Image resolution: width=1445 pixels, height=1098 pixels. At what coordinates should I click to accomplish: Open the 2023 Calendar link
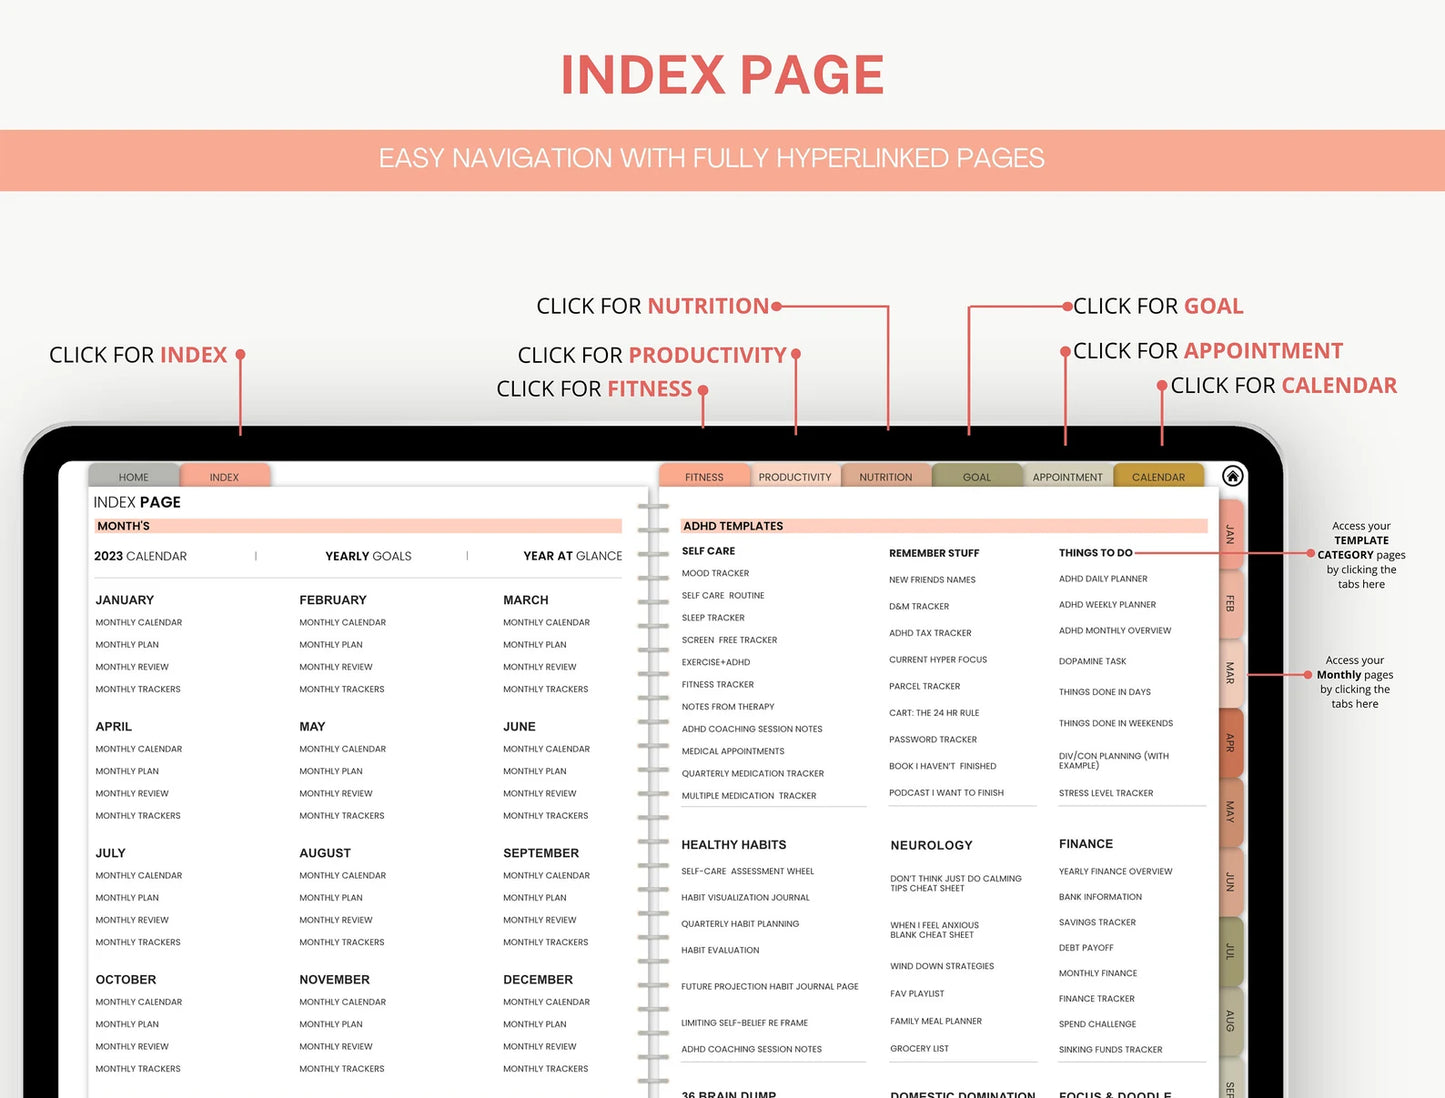140,556
